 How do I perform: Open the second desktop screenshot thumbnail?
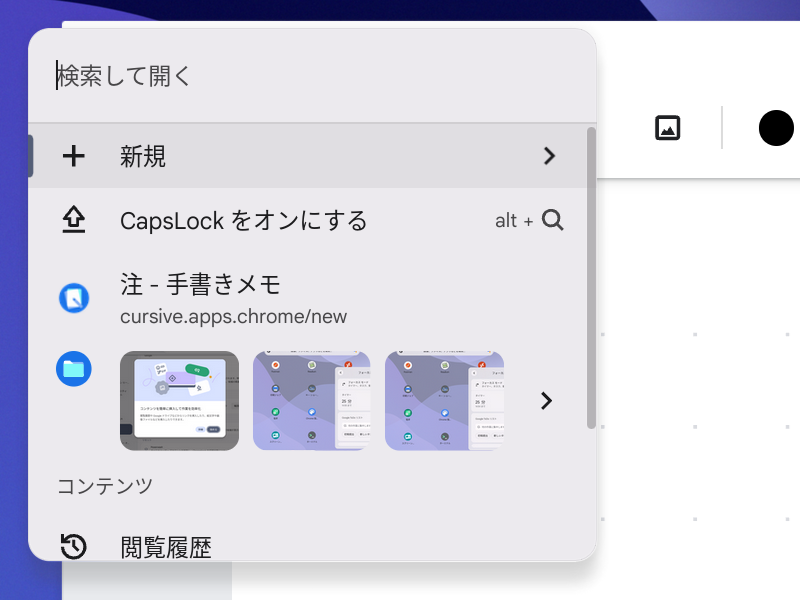coord(311,400)
